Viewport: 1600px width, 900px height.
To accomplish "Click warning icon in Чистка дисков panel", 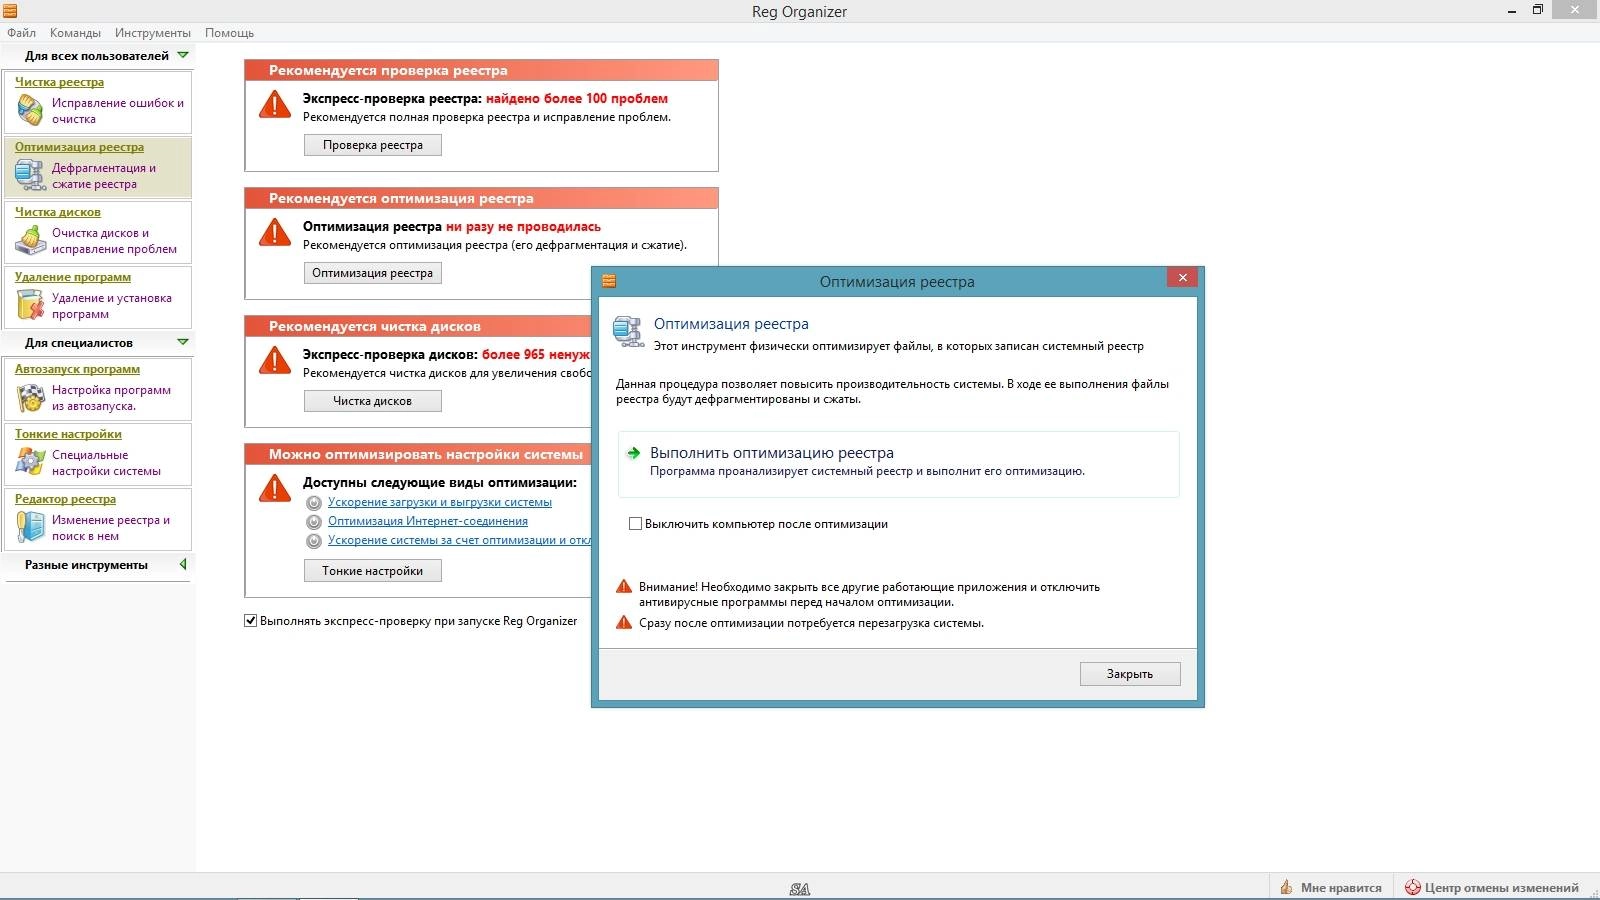I will pos(275,360).
